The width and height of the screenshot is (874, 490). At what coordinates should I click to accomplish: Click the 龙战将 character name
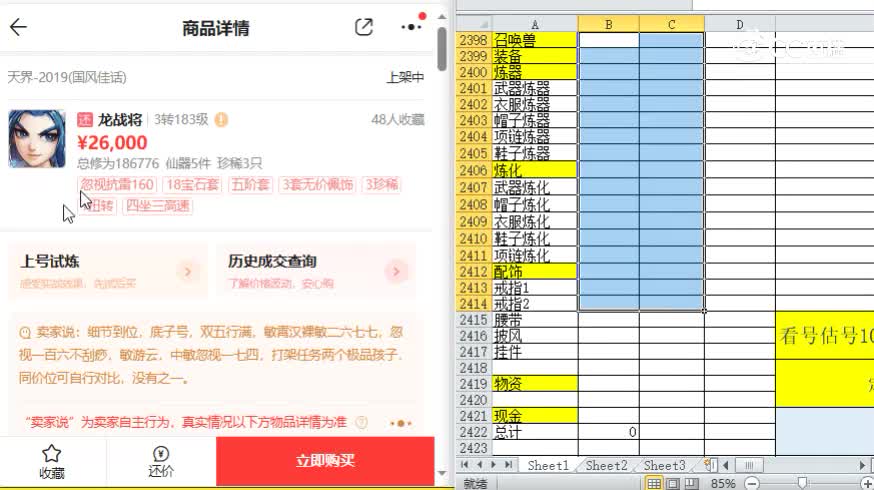pyautogui.click(x=120, y=119)
